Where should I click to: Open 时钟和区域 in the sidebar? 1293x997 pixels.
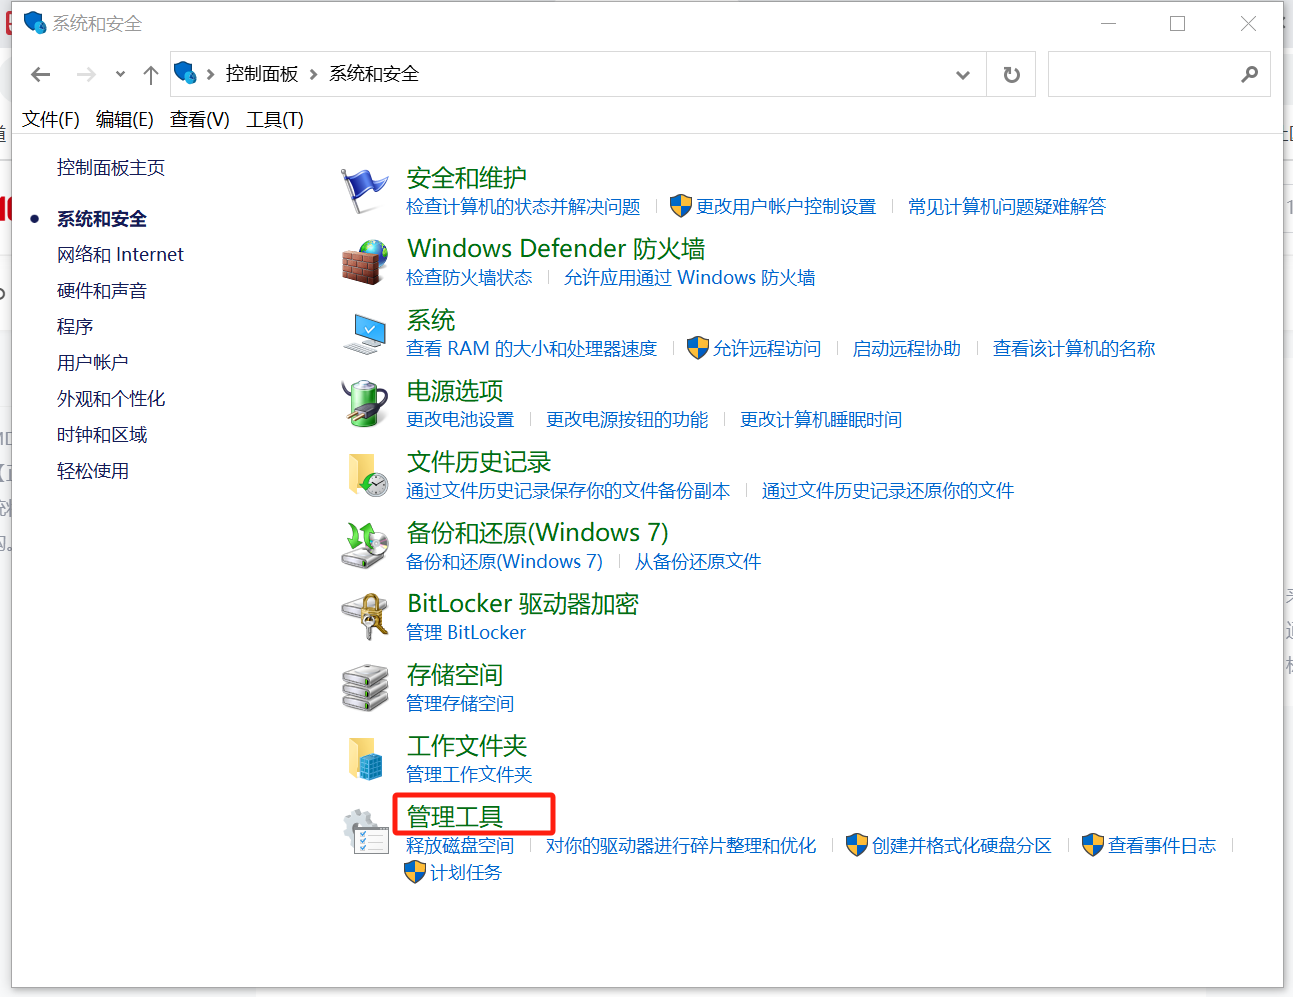coord(102,435)
